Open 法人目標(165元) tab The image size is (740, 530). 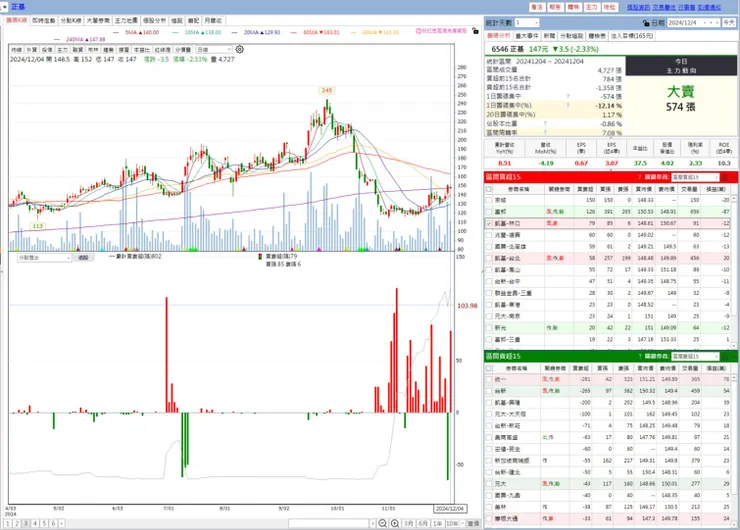point(632,36)
